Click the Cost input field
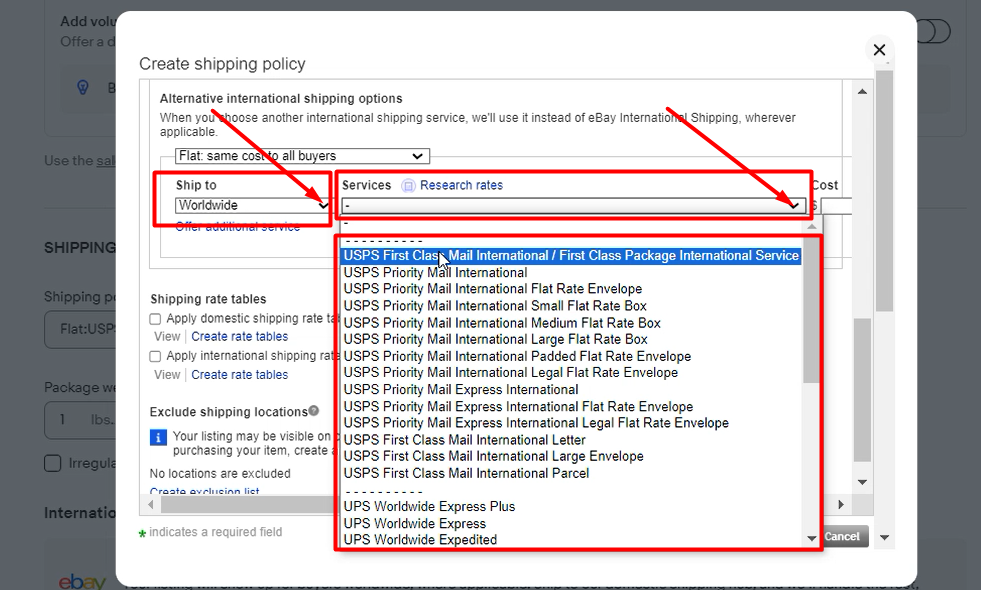This screenshot has height=590, width=981. pos(836,206)
